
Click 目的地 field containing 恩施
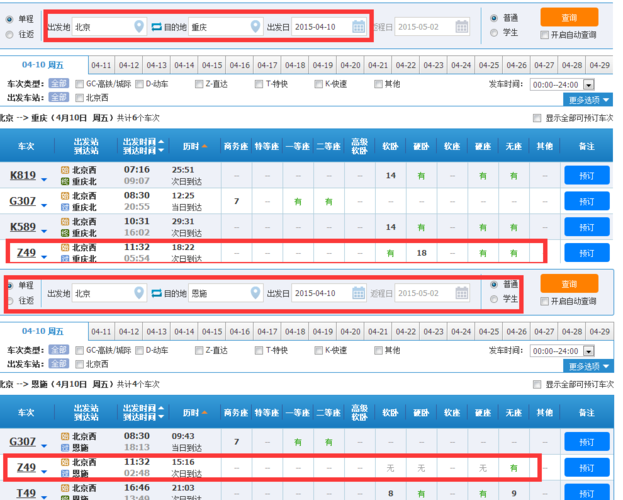[226, 293]
